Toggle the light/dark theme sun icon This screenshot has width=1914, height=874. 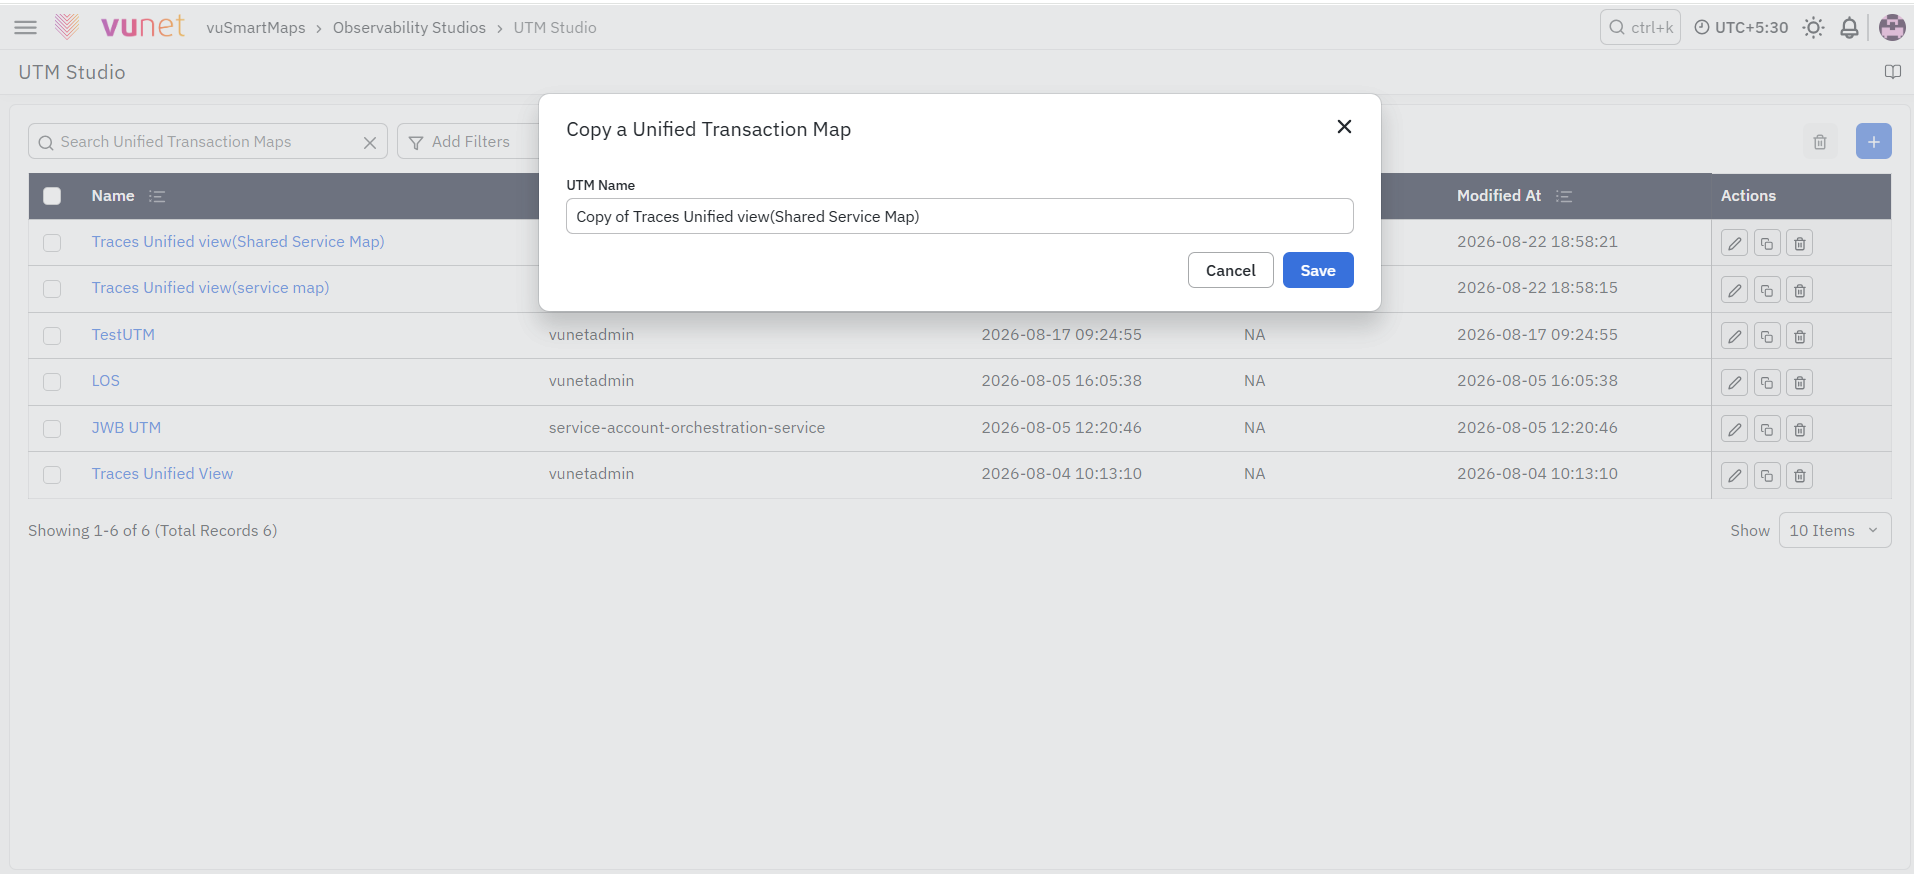point(1813,28)
